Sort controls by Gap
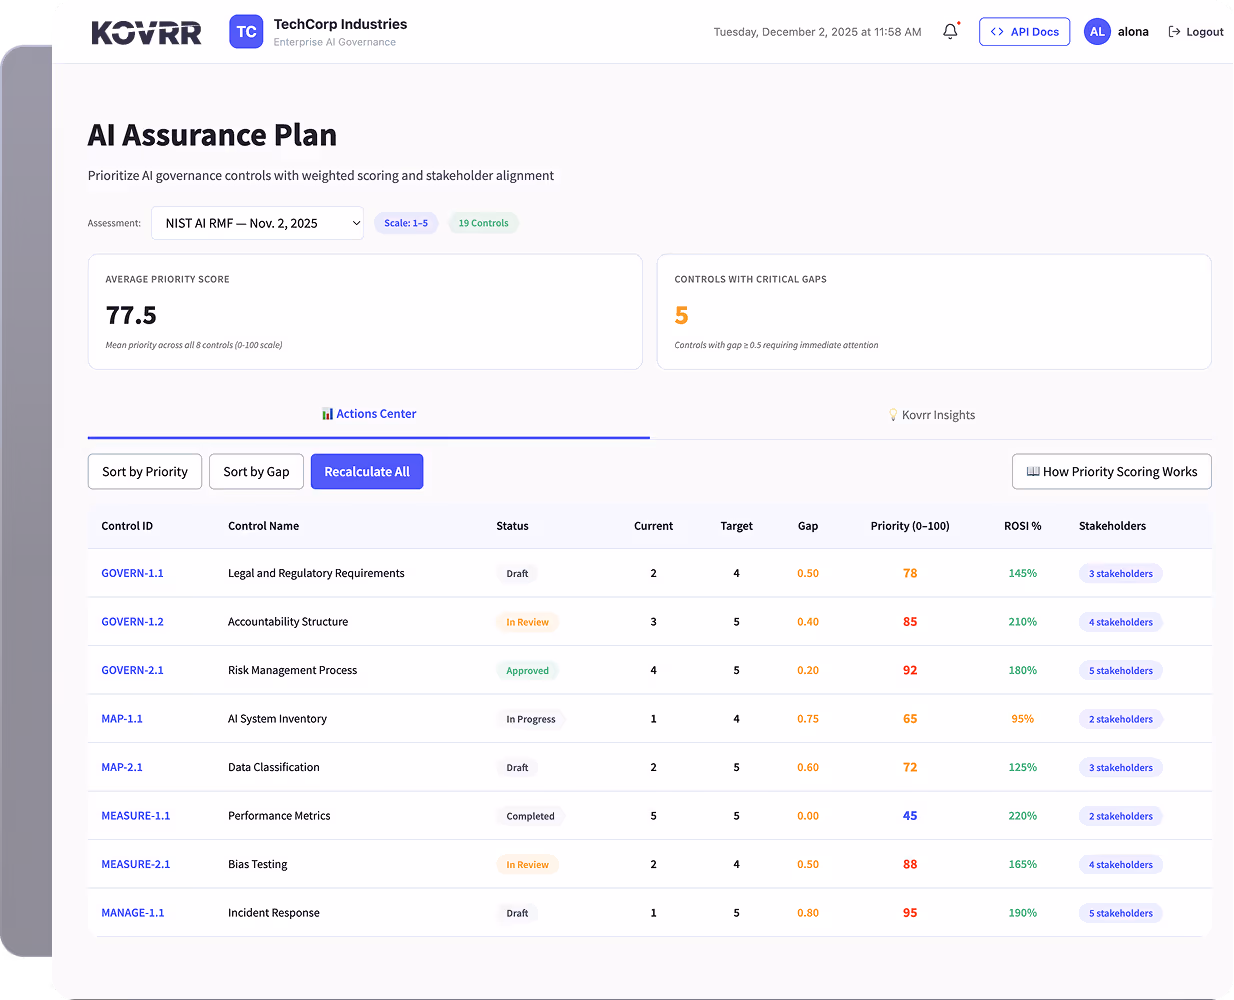This screenshot has height=1000, width=1234. click(256, 471)
